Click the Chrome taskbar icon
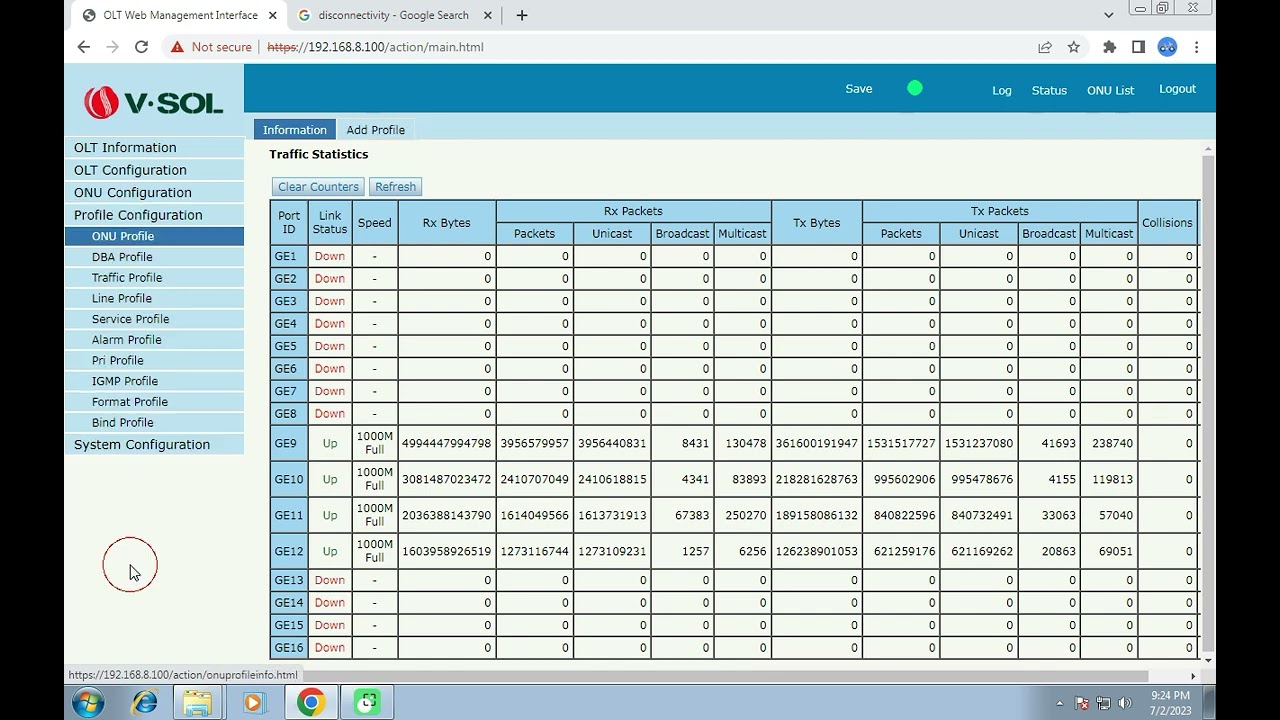Screen dimensions: 1280x720 click(x=311, y=703)
